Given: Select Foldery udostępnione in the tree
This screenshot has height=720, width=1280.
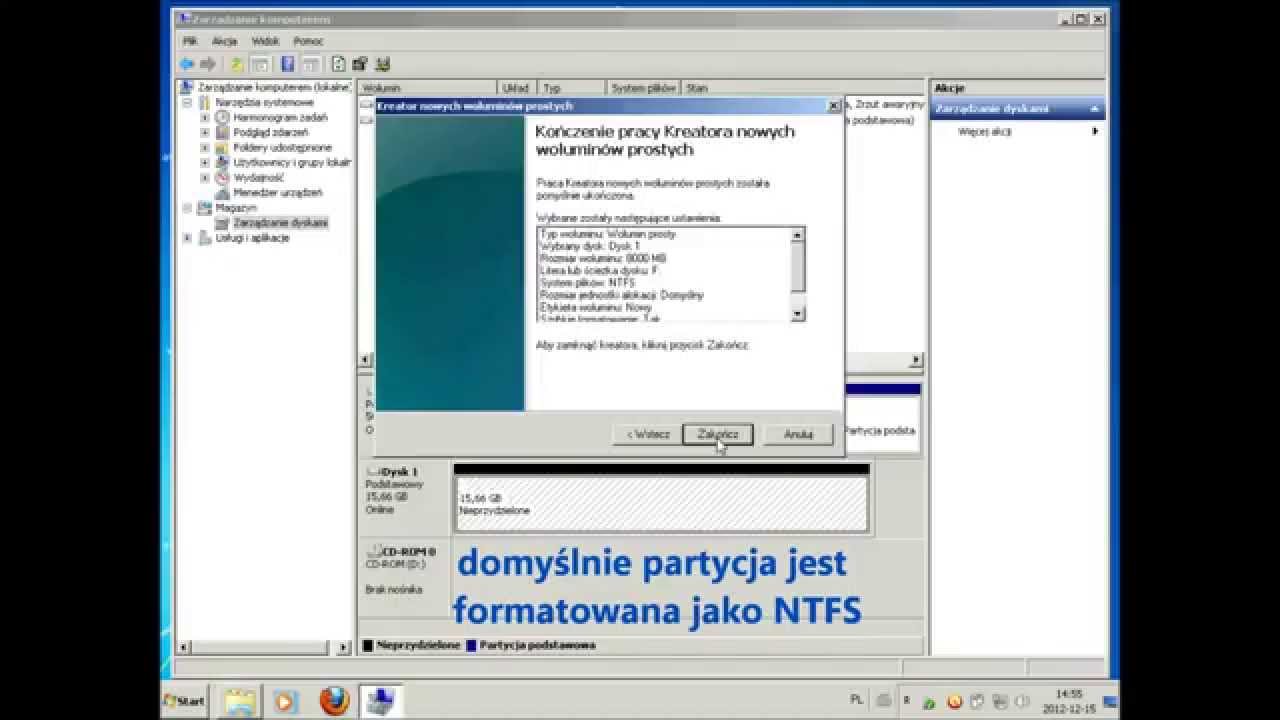Looking at the screenshot, I should coord(282,147).
